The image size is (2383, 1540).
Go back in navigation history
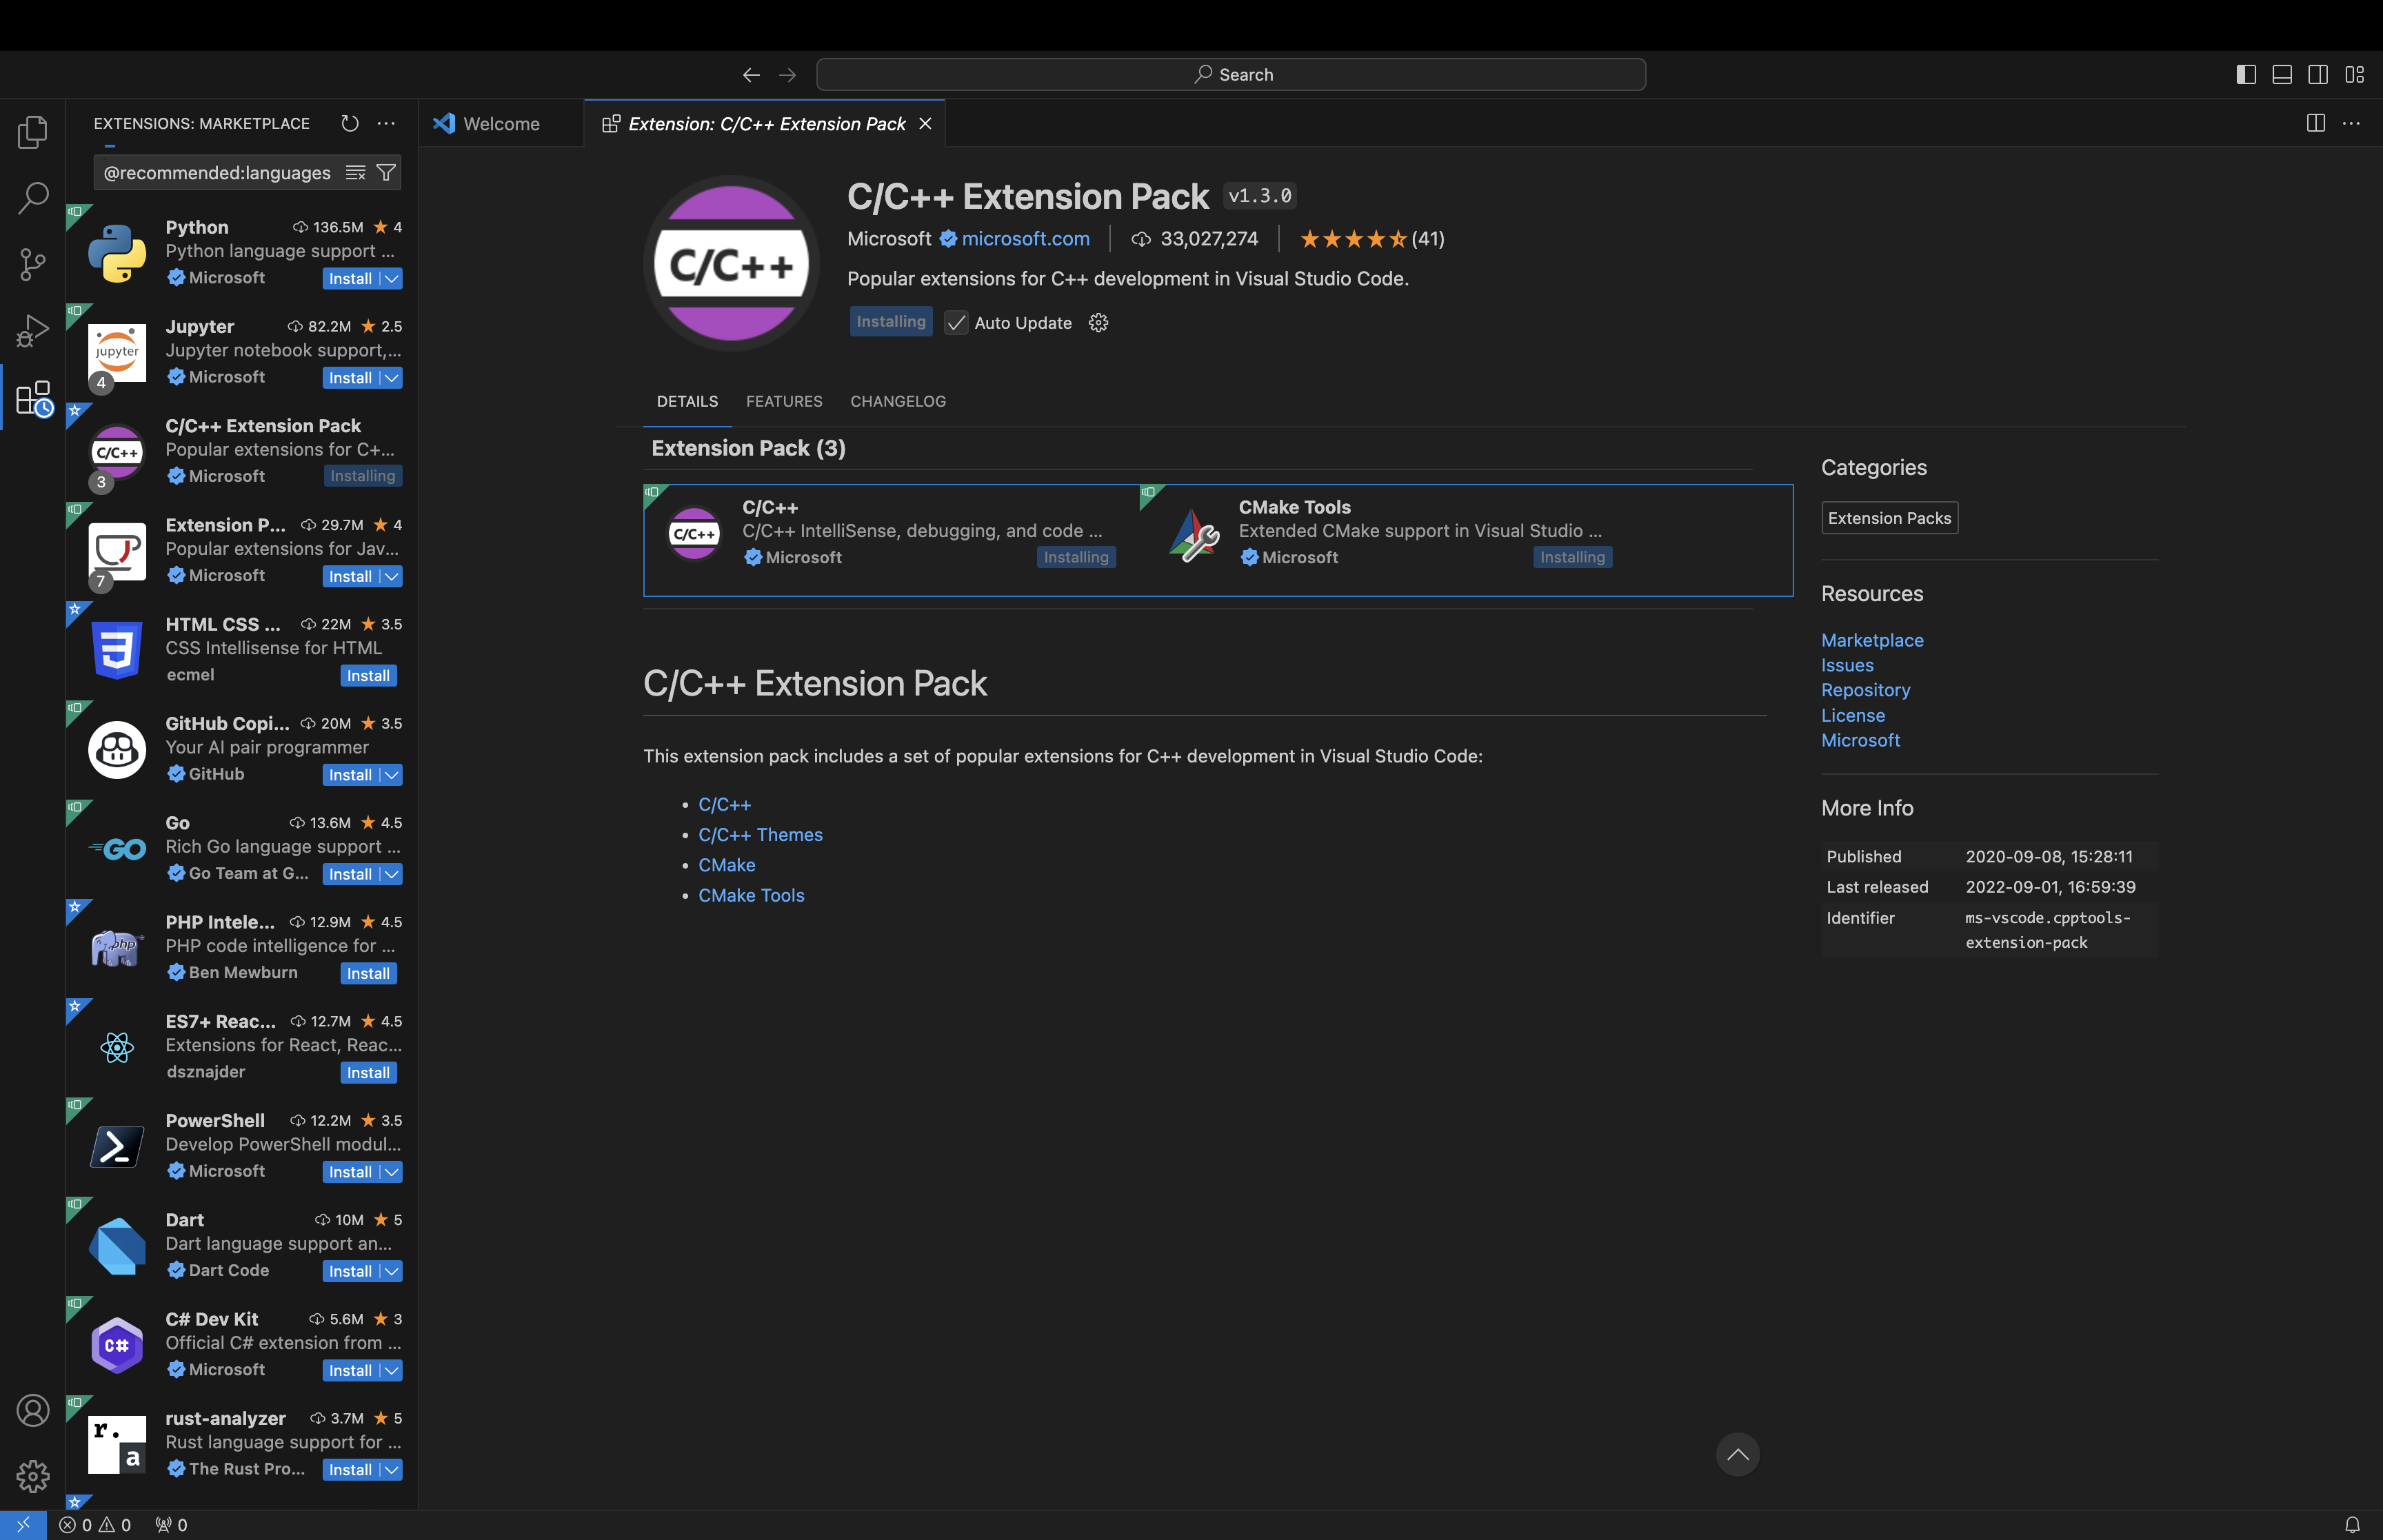751,75
